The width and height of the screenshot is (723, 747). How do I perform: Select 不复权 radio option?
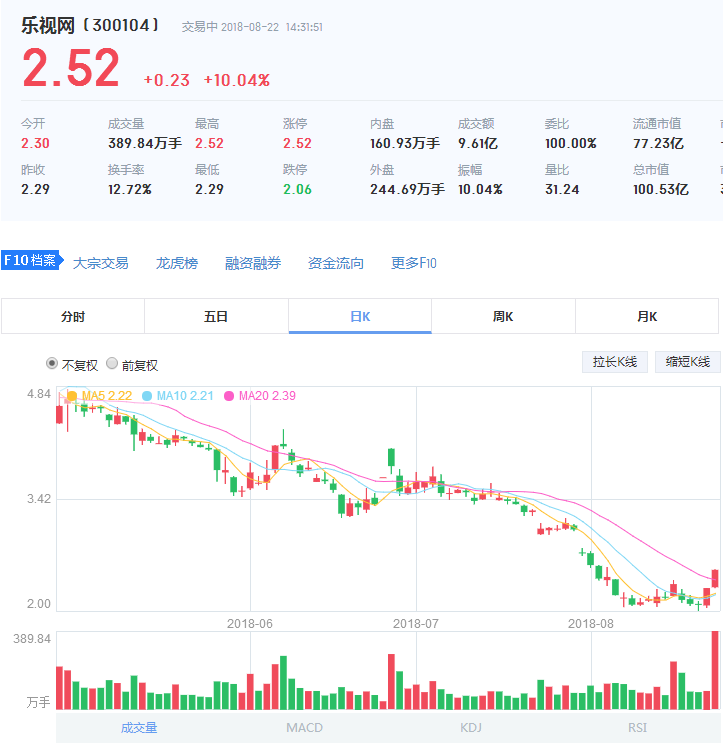click(51, 363)
